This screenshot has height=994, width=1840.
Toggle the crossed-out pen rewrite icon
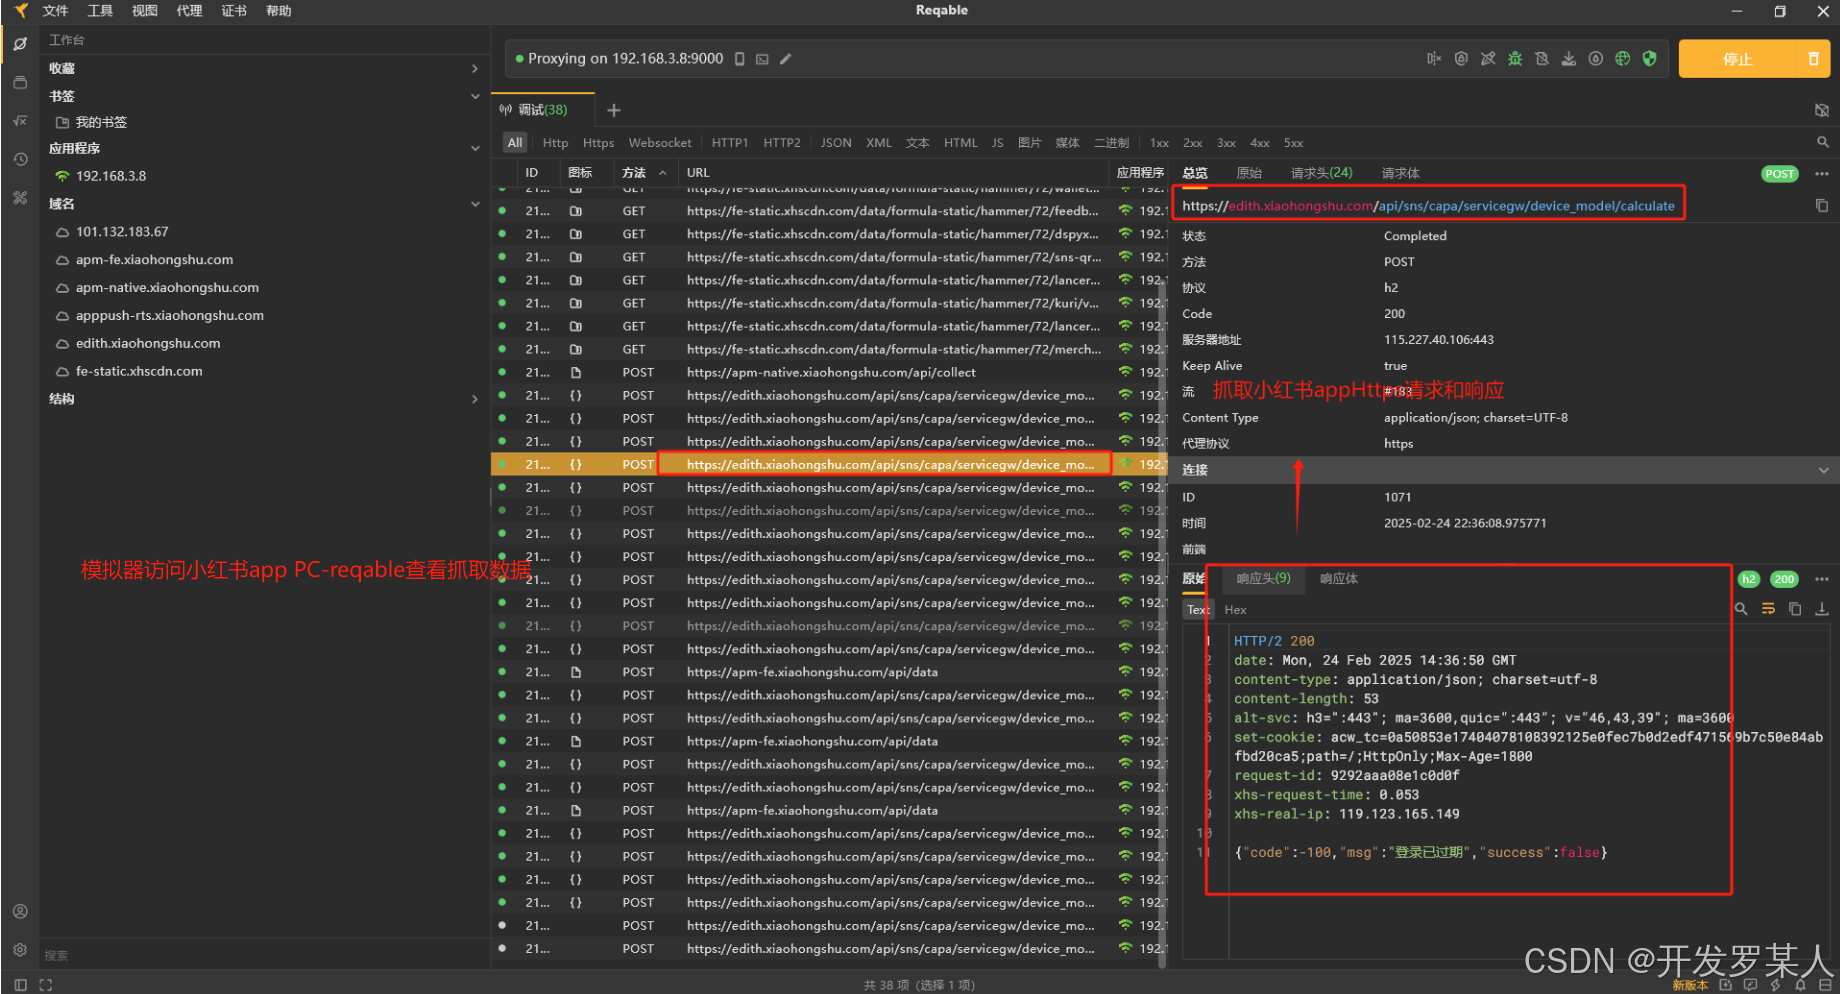click(1488, 59)
